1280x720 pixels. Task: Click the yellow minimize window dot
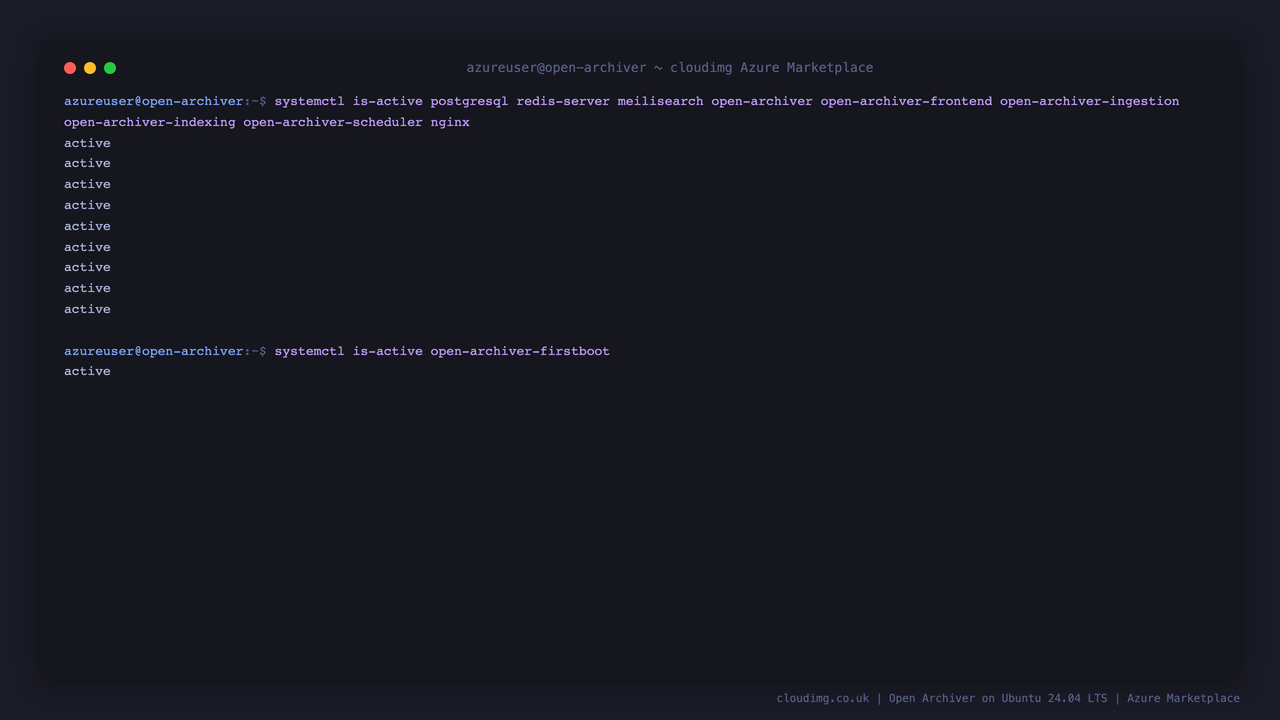tap(90, 68)
